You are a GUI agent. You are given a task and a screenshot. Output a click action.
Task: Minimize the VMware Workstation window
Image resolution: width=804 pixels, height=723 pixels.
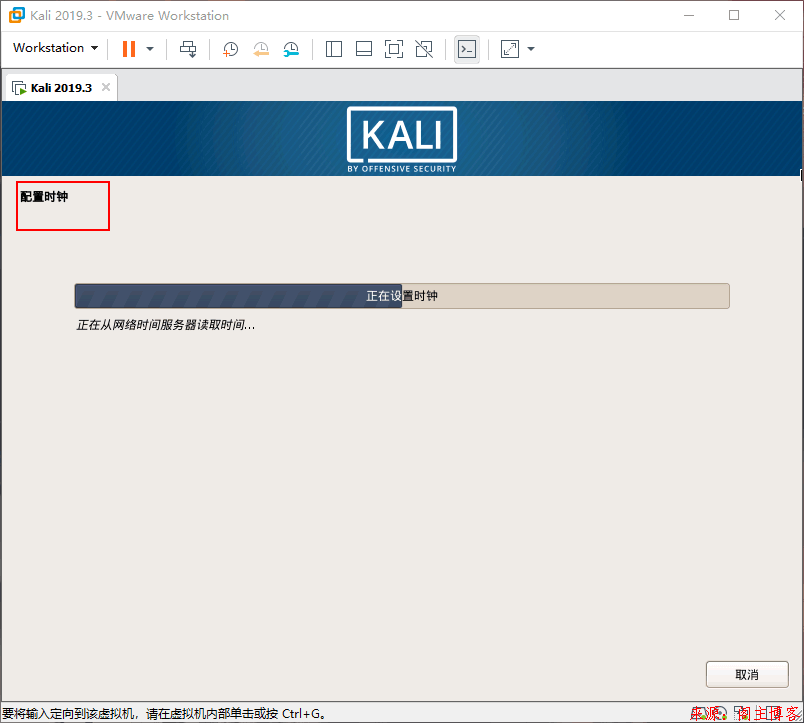click(689, 15)
